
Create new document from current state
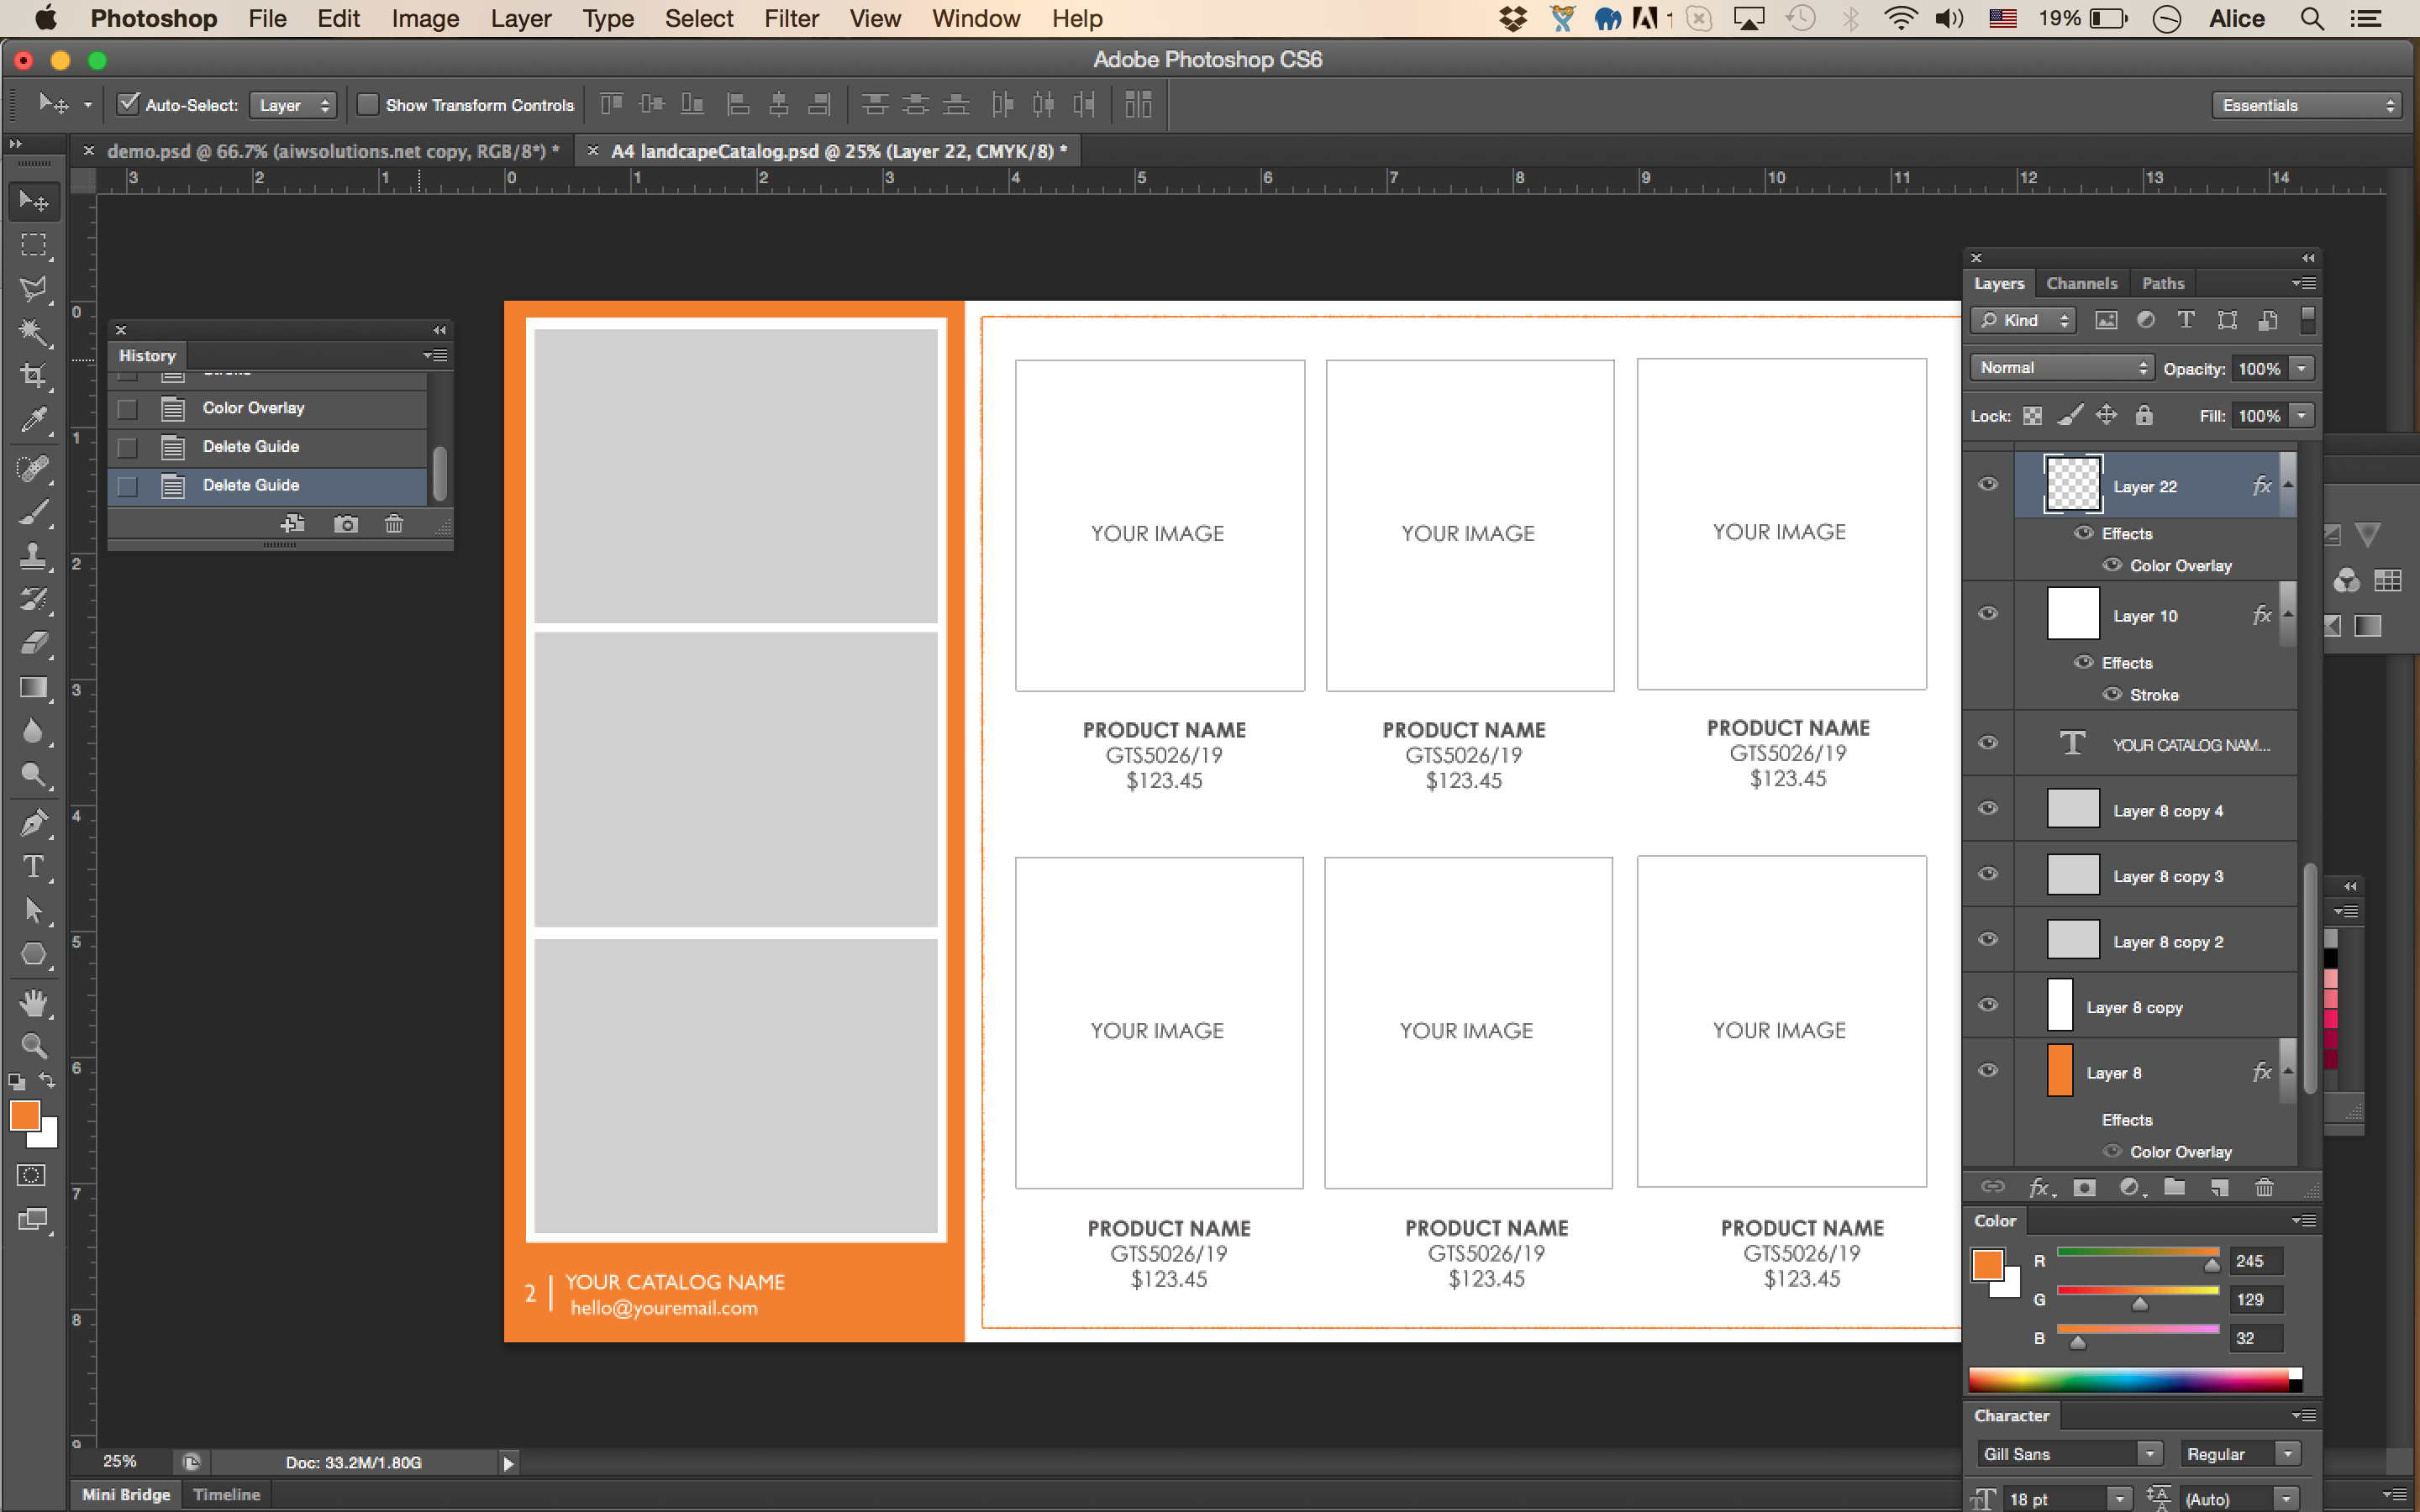pos(293,524)
